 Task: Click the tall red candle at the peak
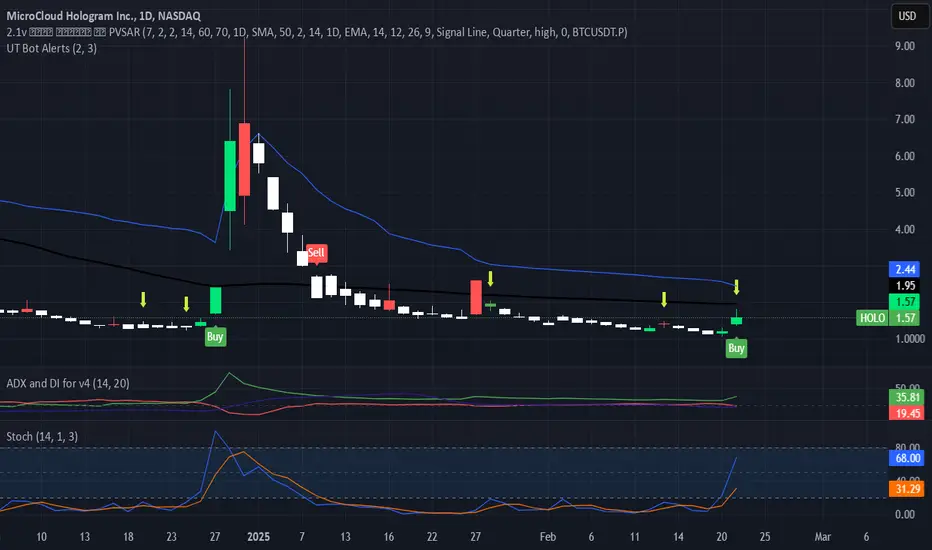click(x=244, y=159)
